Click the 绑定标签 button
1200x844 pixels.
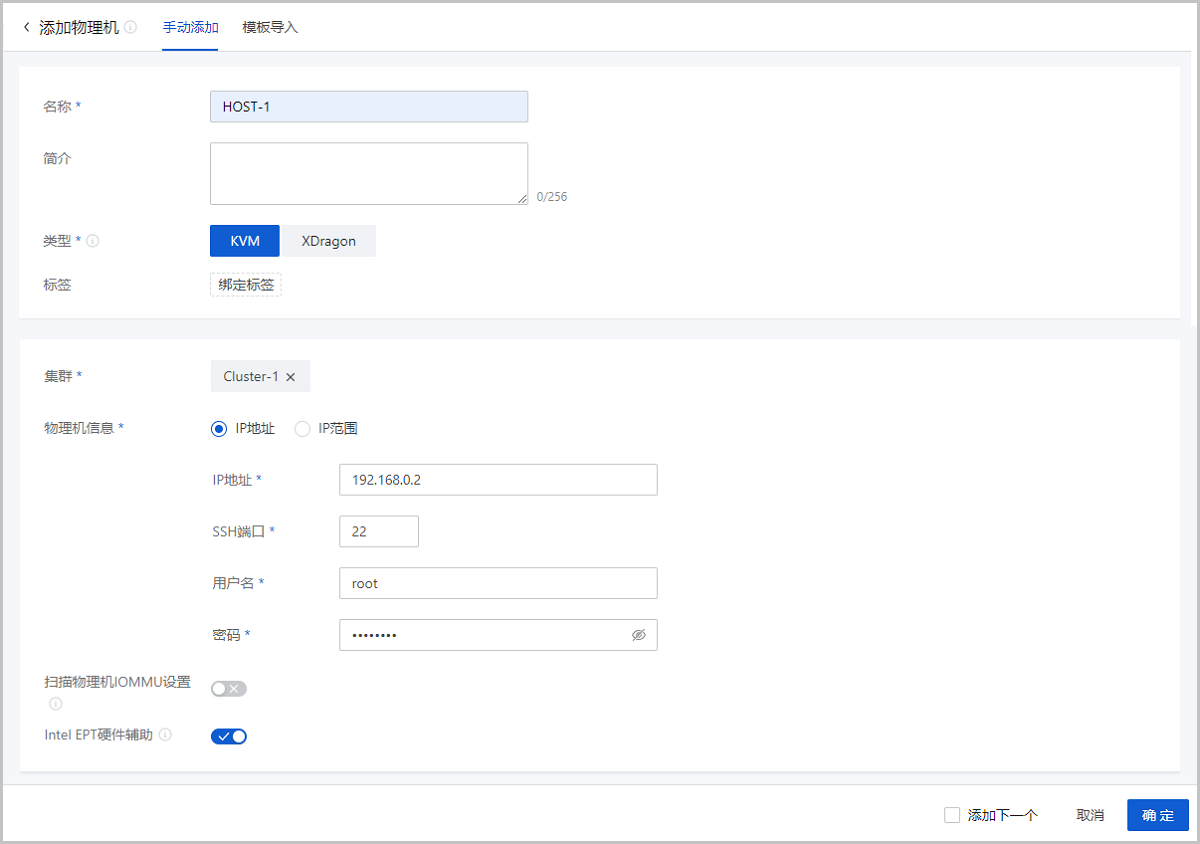(246, 285)
